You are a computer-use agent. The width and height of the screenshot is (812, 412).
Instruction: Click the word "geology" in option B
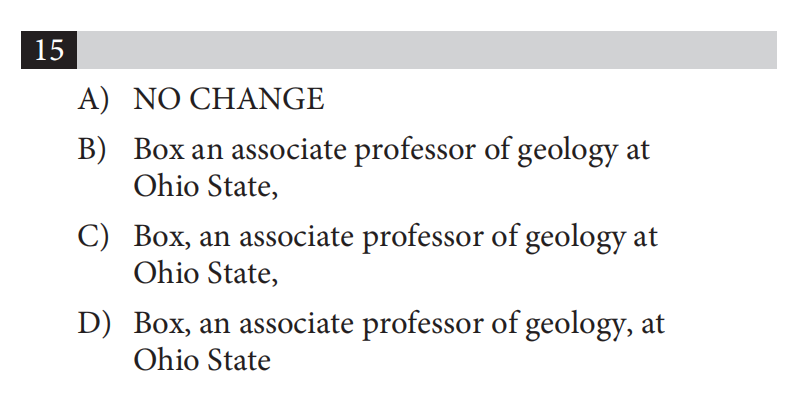tap(568, 152)
